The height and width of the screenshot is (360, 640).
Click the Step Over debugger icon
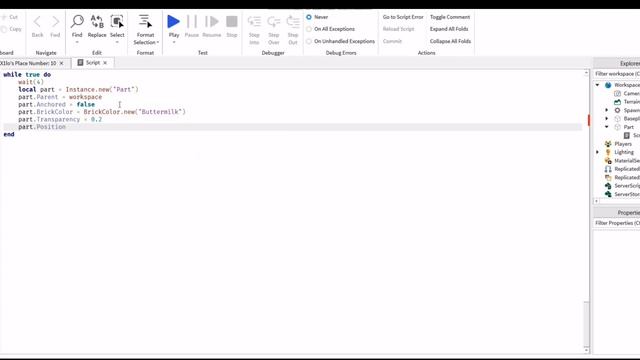[273, 22]
